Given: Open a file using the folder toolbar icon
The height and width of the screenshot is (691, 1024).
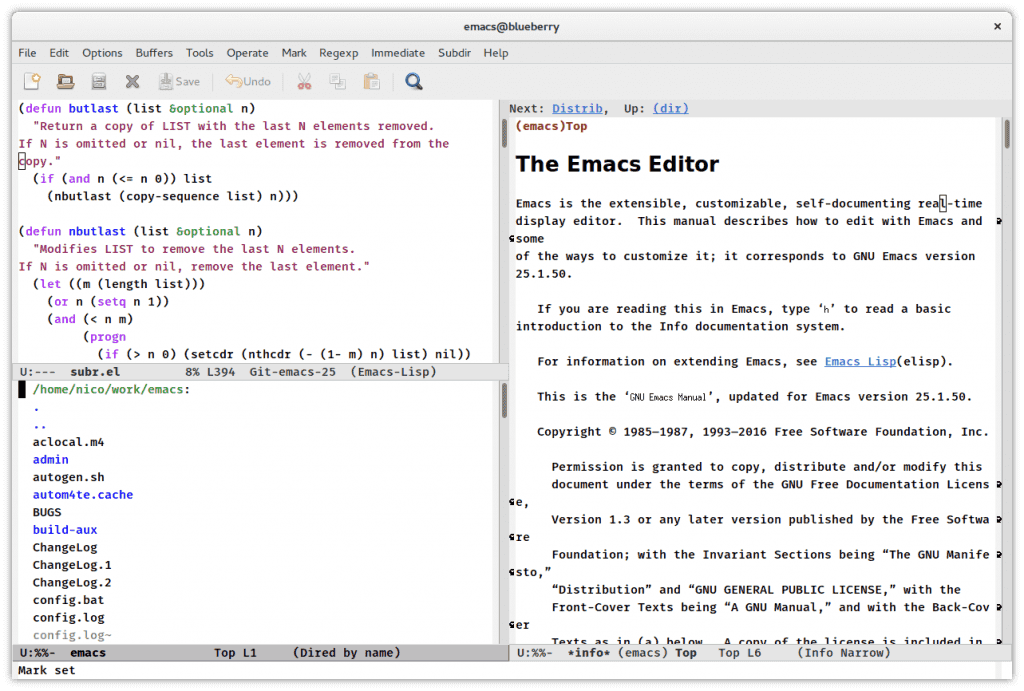Looking at the screenshot, I should click(x=65, y=81).
